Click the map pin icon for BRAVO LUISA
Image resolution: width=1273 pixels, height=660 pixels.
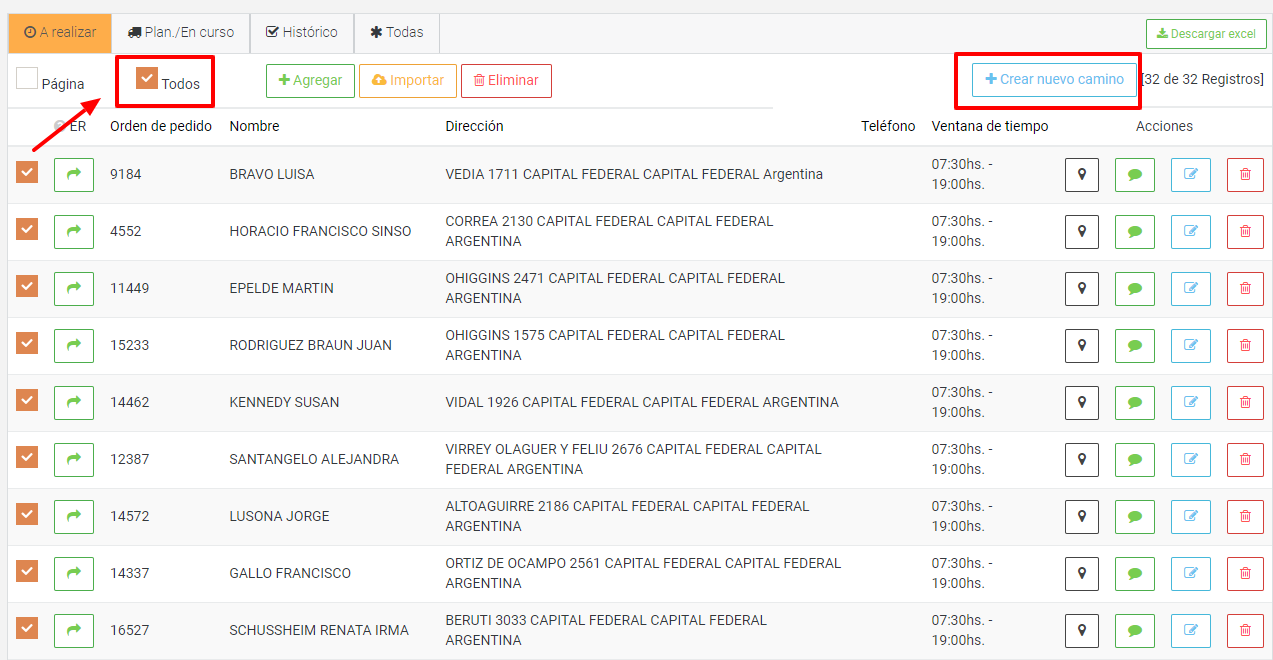click(1081, 175)
